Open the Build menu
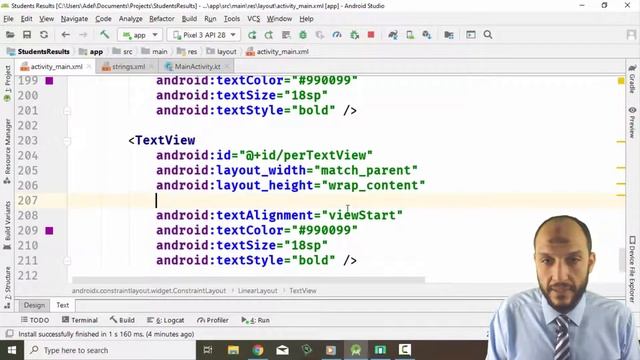640x360 pixels. tap(189, 19)
